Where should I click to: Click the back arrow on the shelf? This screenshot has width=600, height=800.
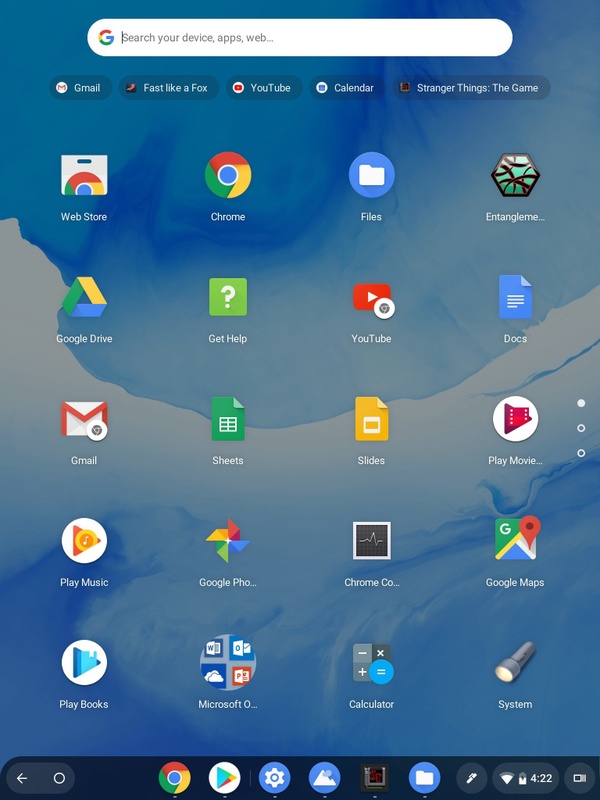[22, 778]
